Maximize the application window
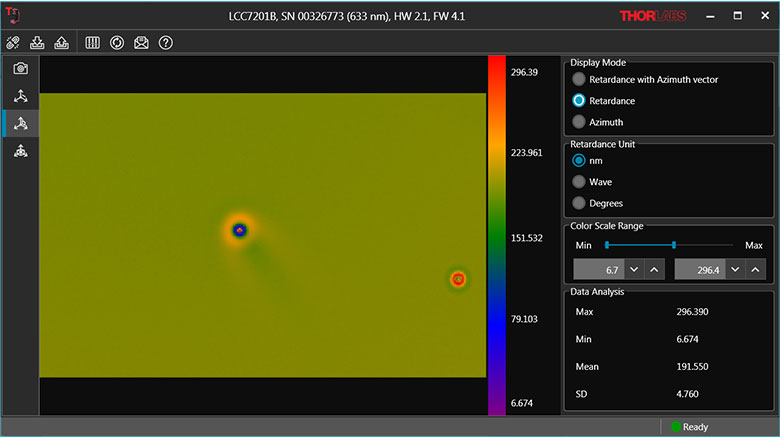The image size is (780, 438). [738, 16]
